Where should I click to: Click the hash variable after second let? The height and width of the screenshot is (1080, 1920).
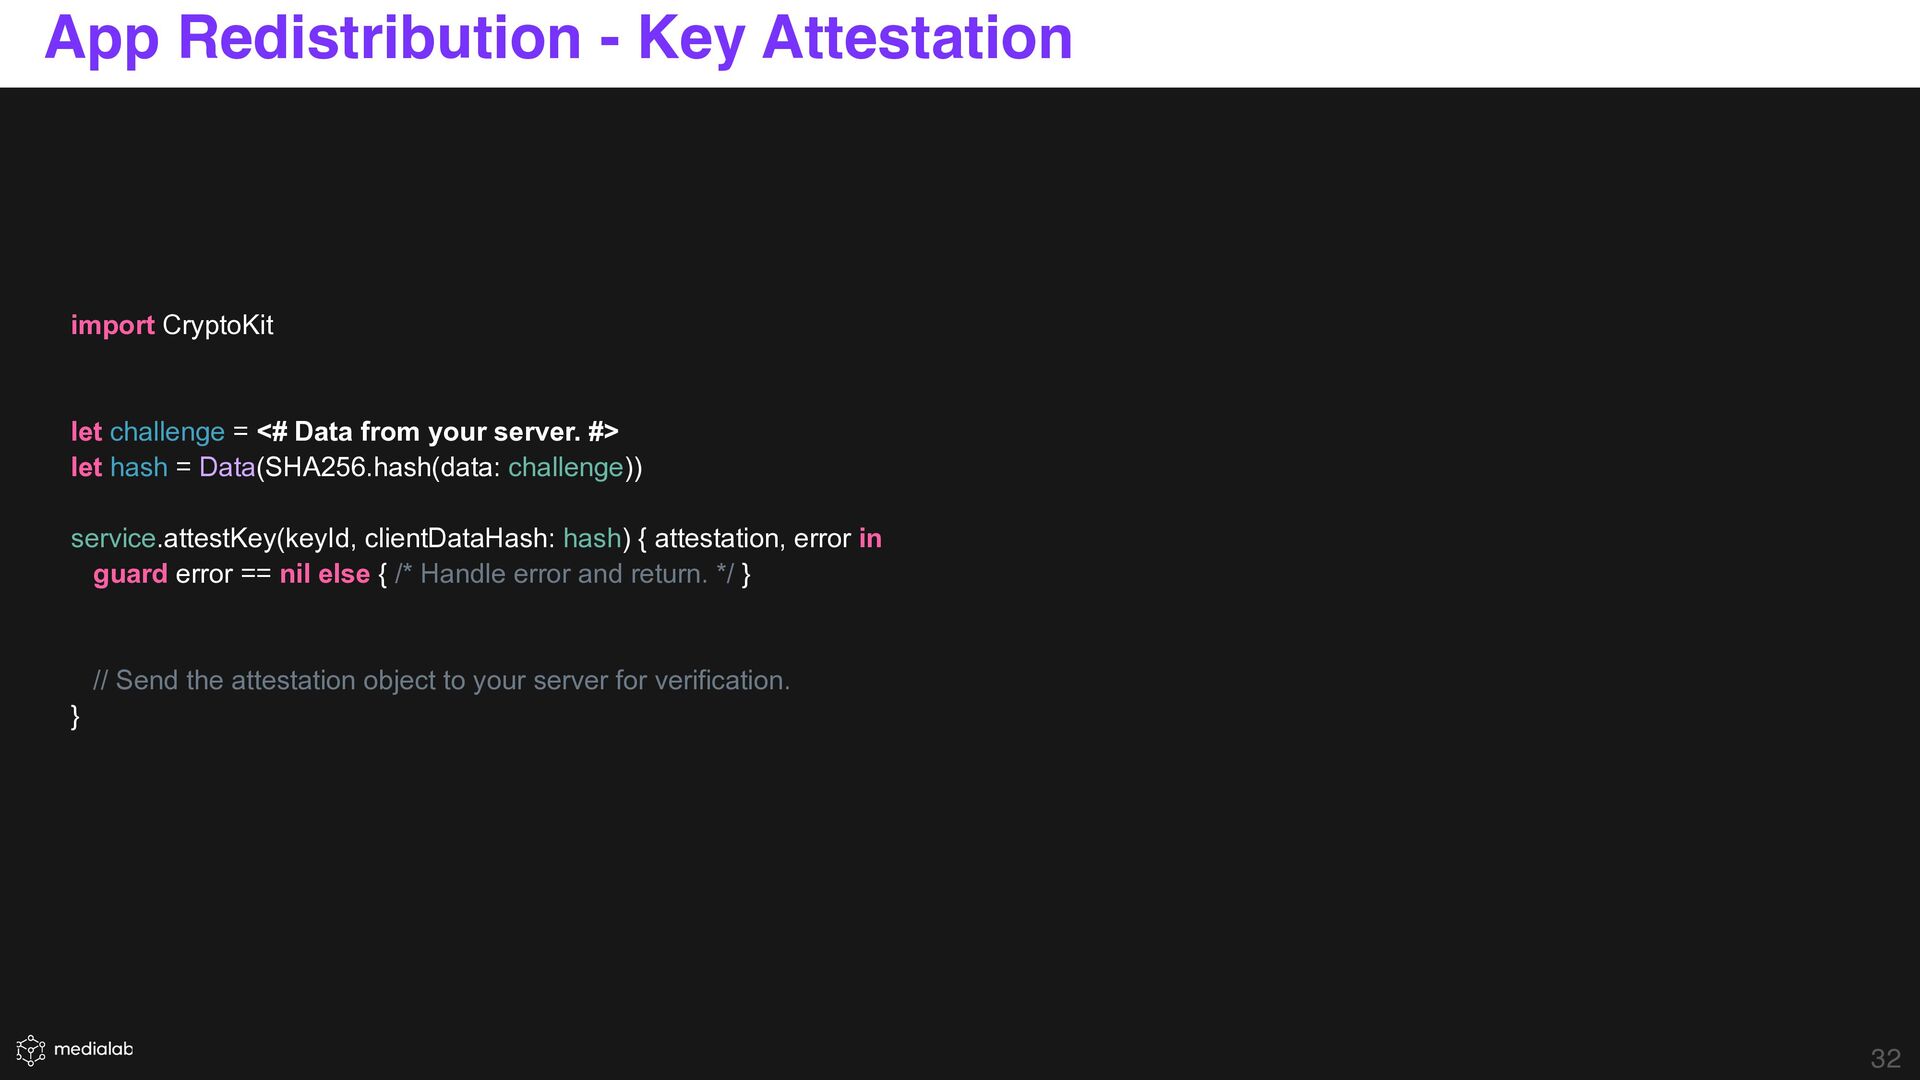(138, 467)
